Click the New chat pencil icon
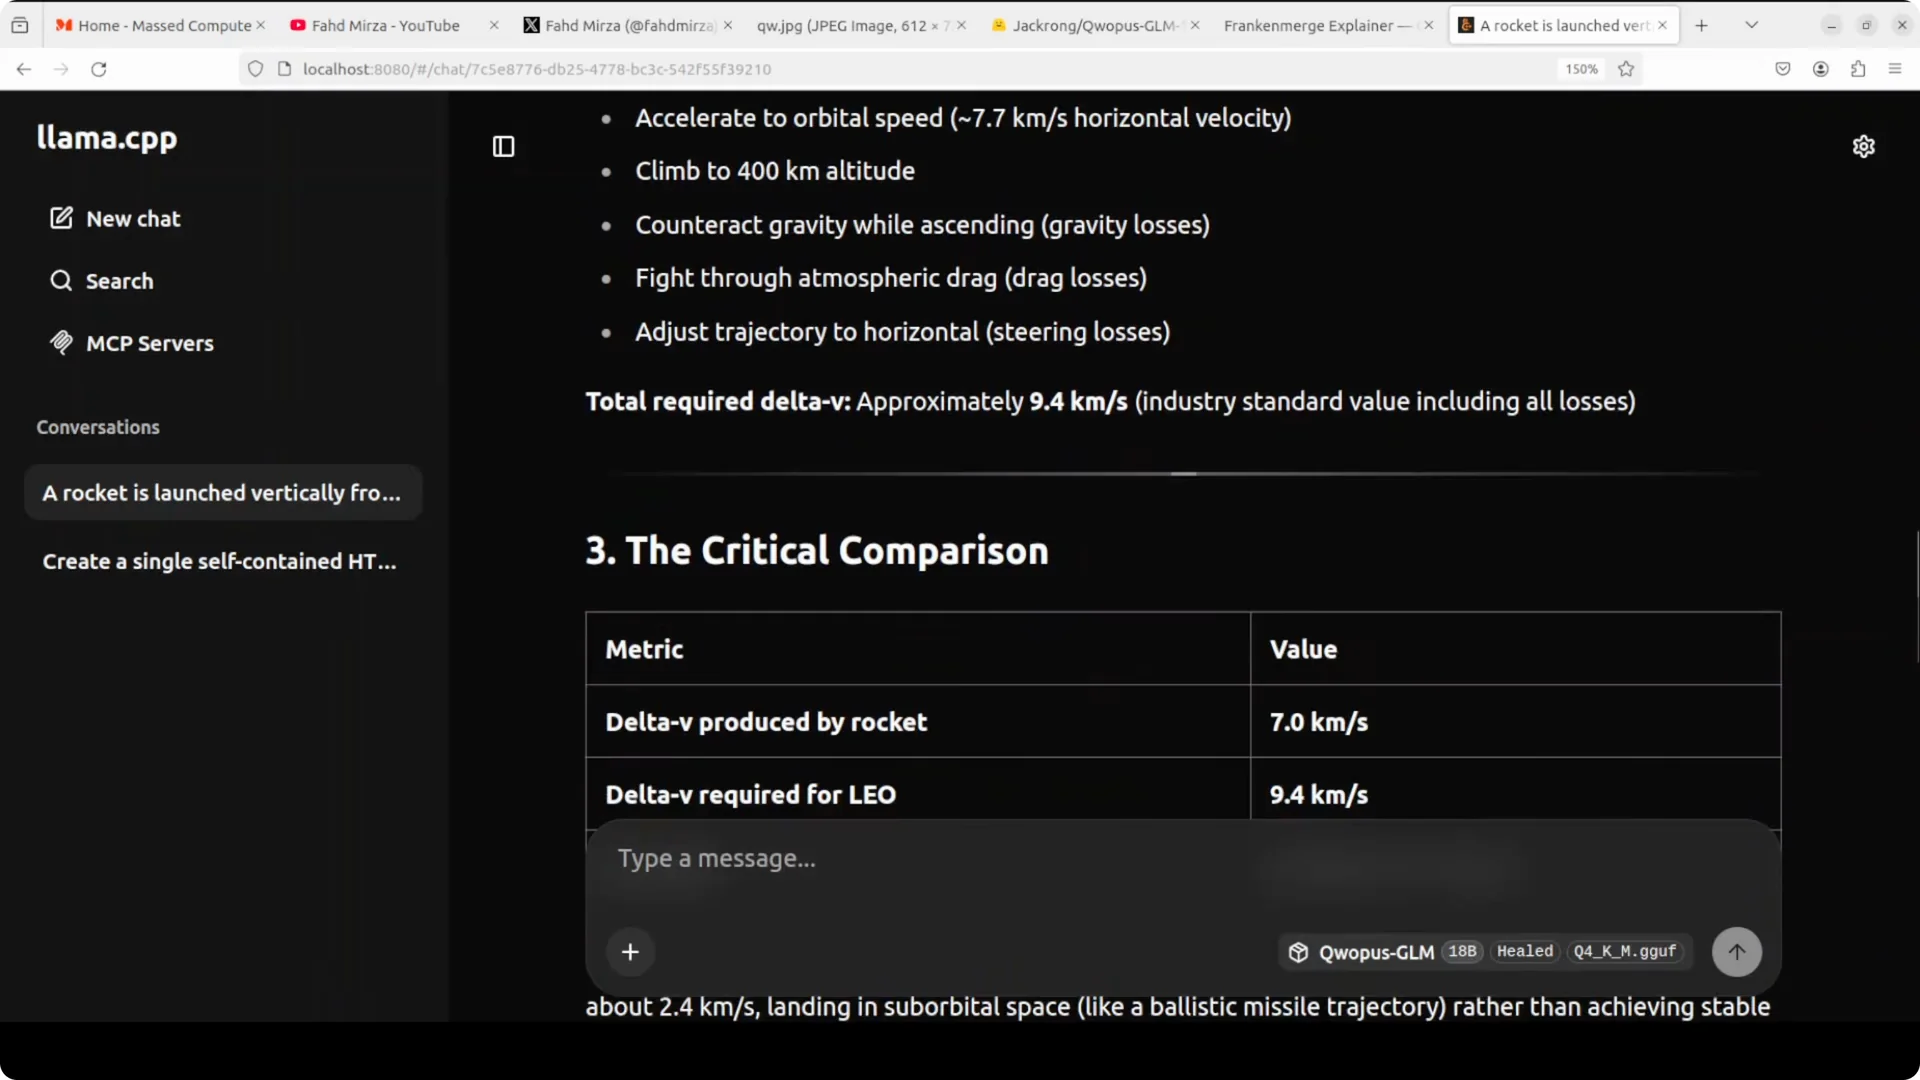Viewport: 1920px width, 1080px height. click(x=61, y=218)
